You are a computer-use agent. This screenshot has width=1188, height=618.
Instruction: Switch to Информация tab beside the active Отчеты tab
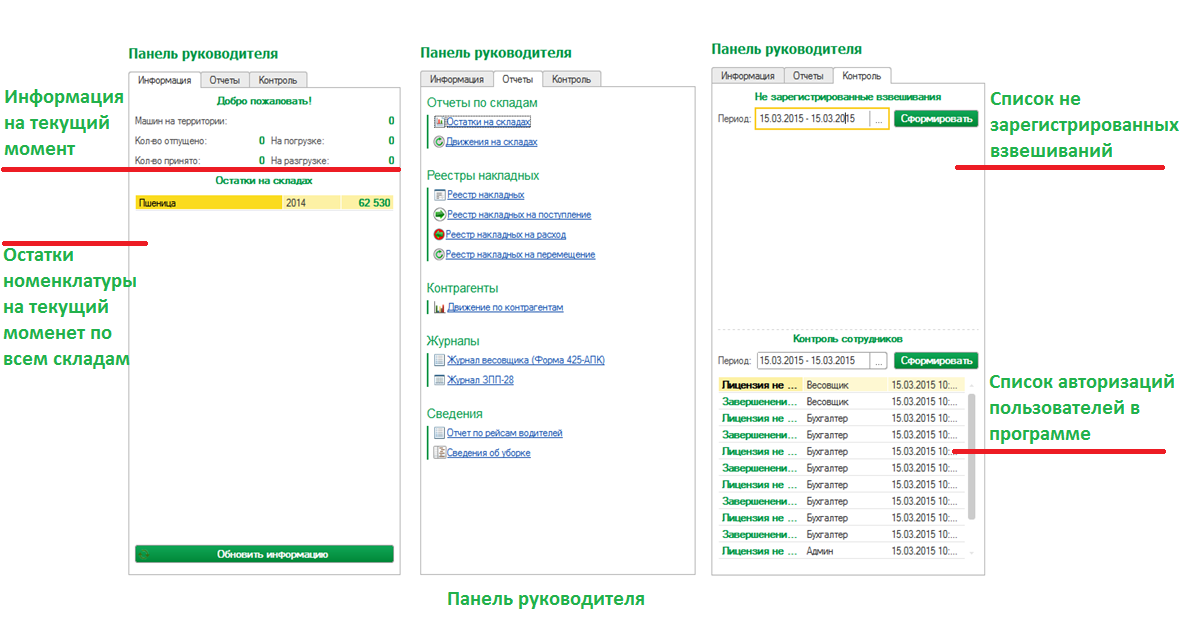coord(457,79)
